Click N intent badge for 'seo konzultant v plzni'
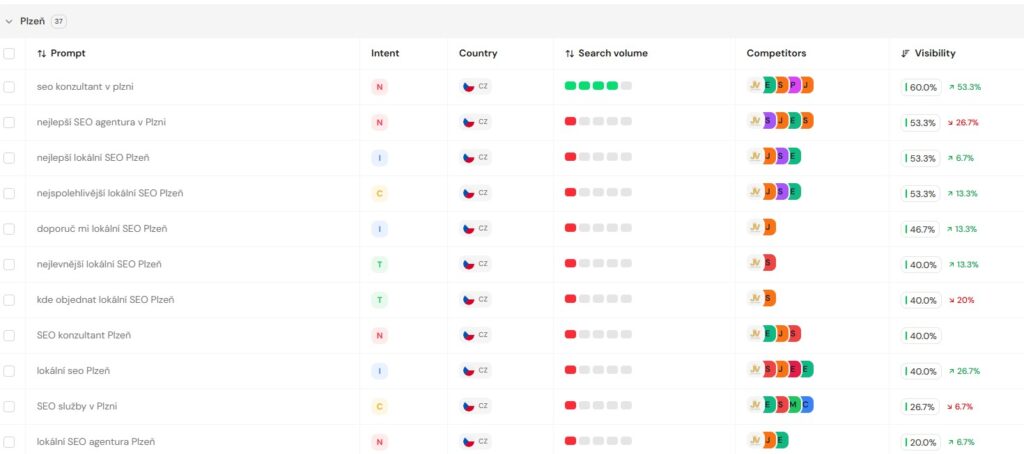 [379, 87]
